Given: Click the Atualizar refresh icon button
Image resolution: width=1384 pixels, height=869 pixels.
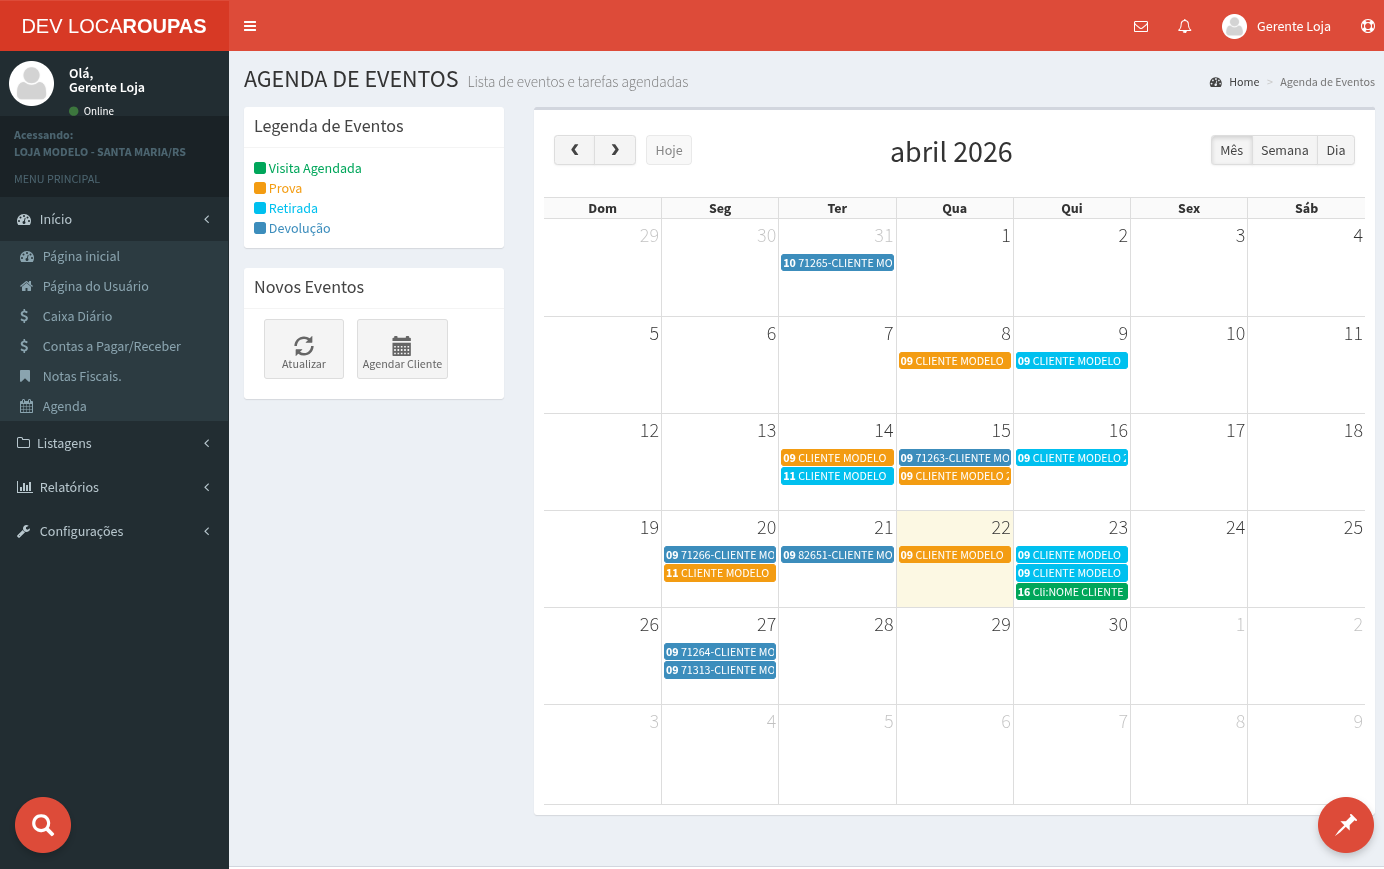Looking at the screenshot, I should point(304,349).
